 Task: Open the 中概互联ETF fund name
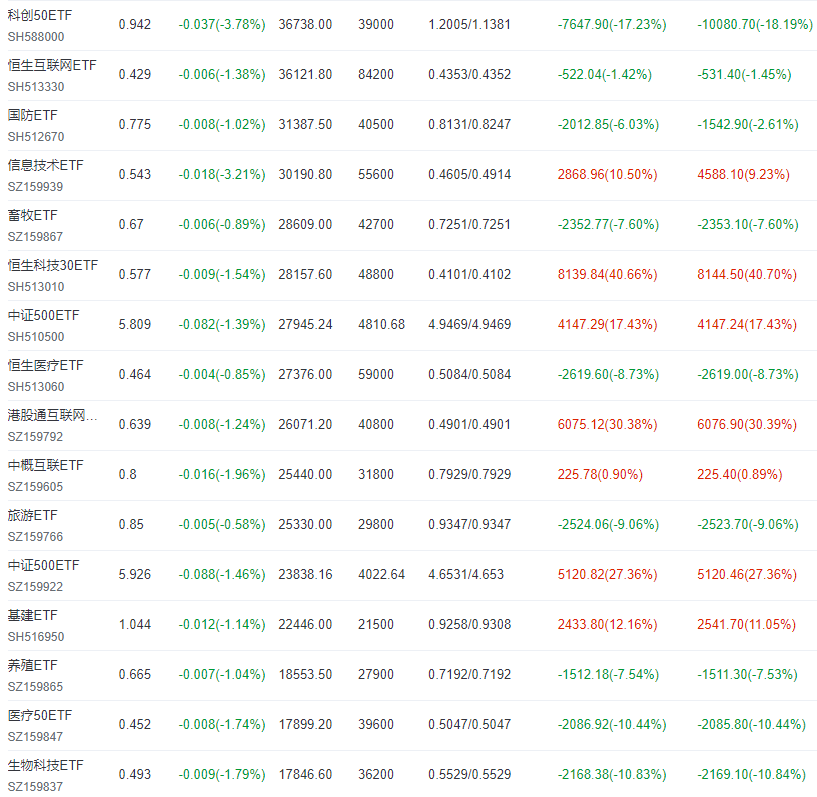[x=45, y=466]
